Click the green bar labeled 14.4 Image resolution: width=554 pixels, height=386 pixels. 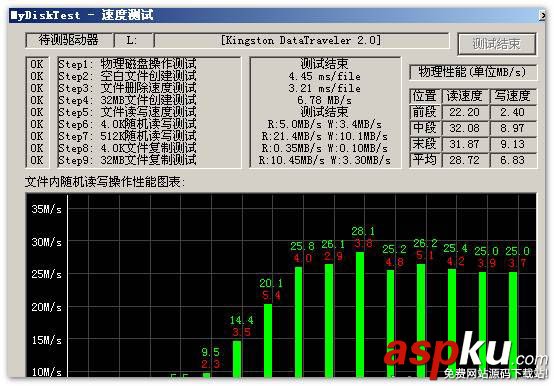point(237,359)
